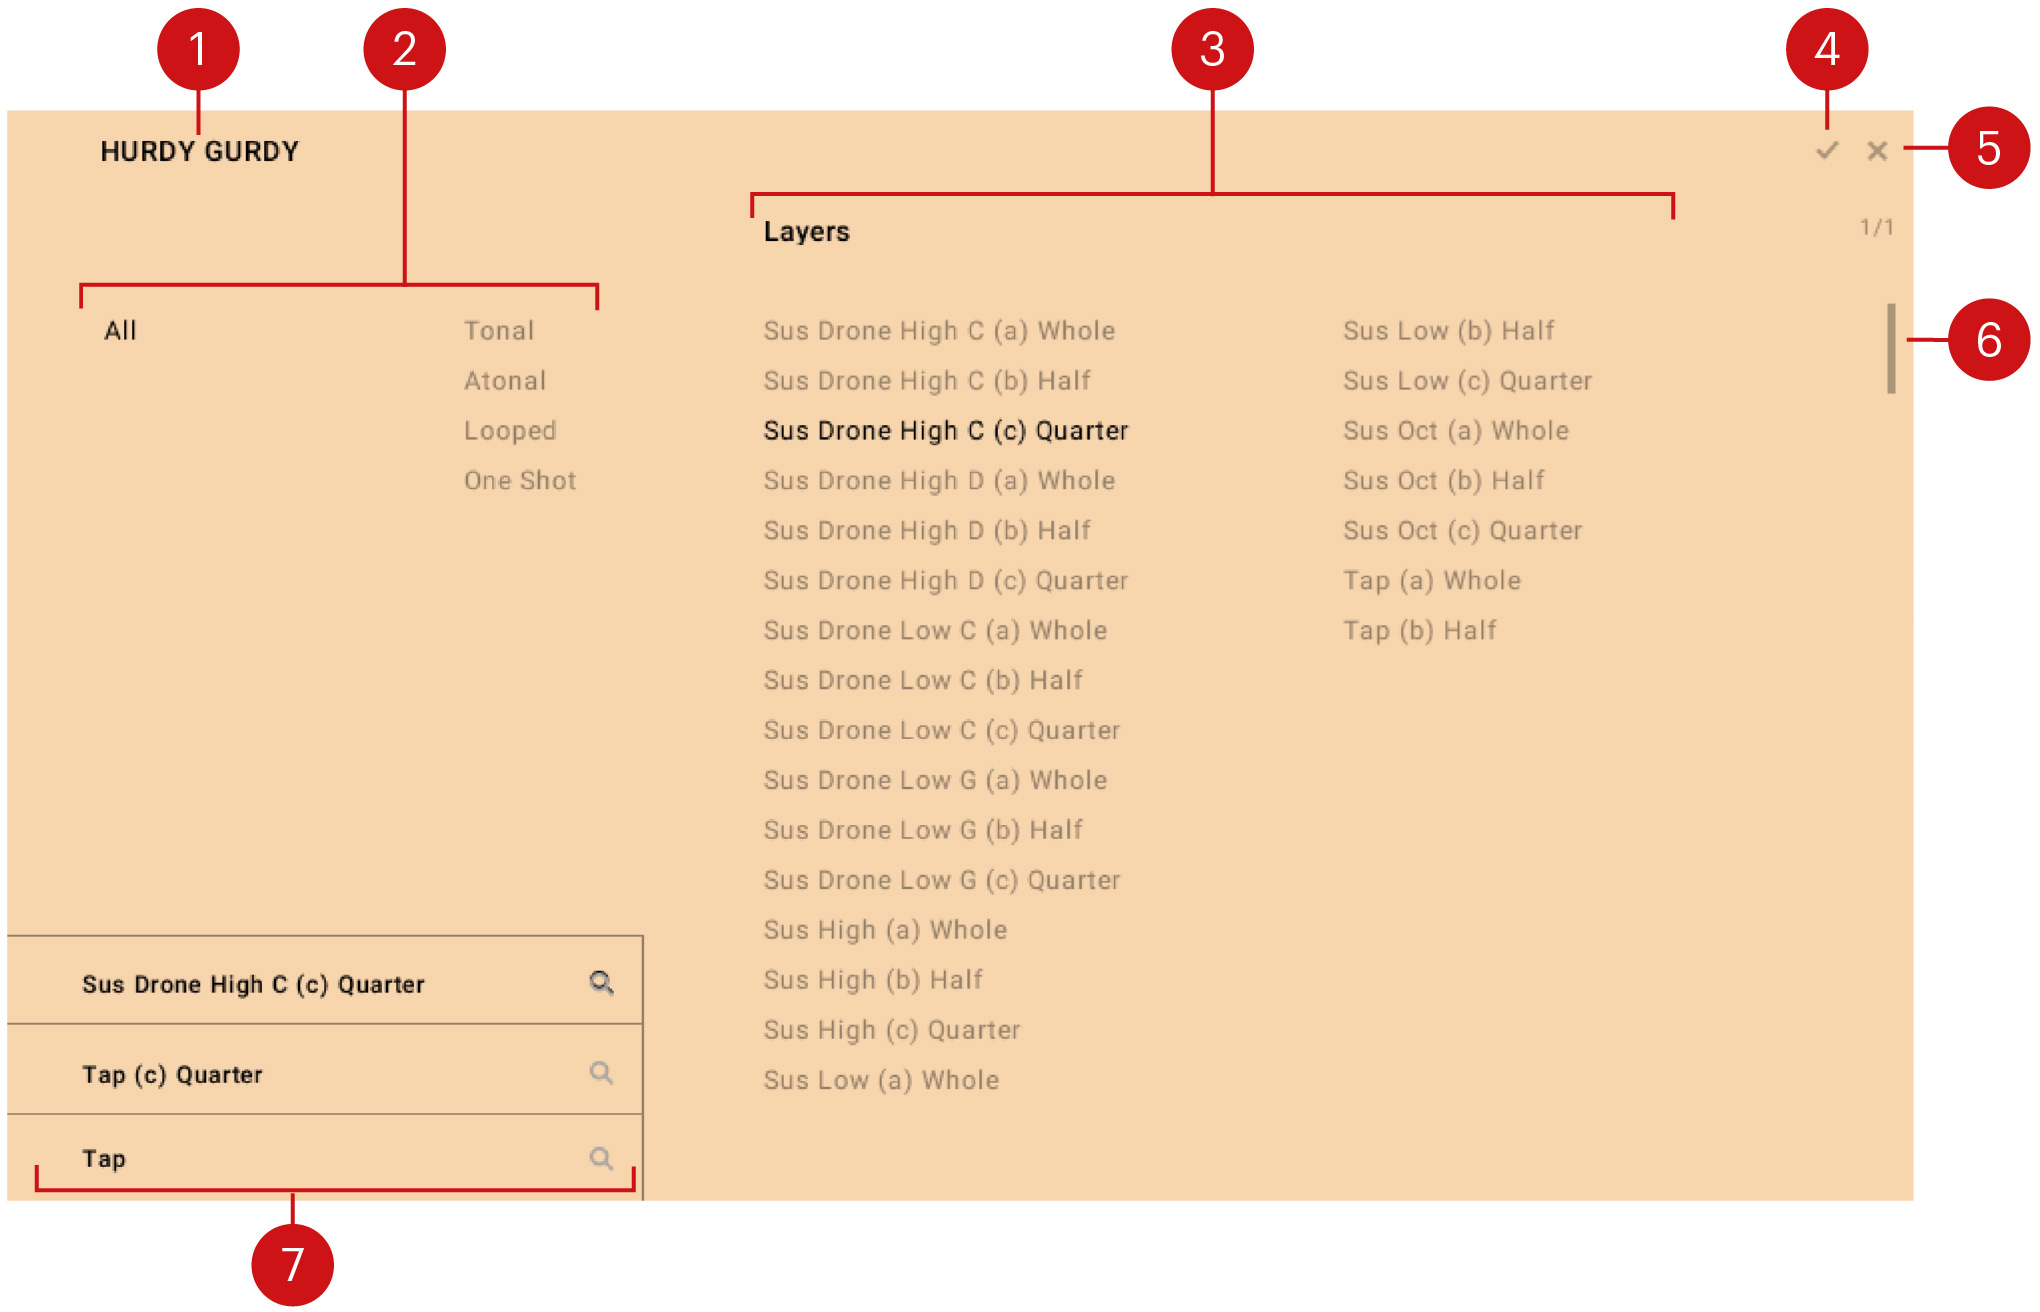Filter layers by Atonal tag

point(504,381)
